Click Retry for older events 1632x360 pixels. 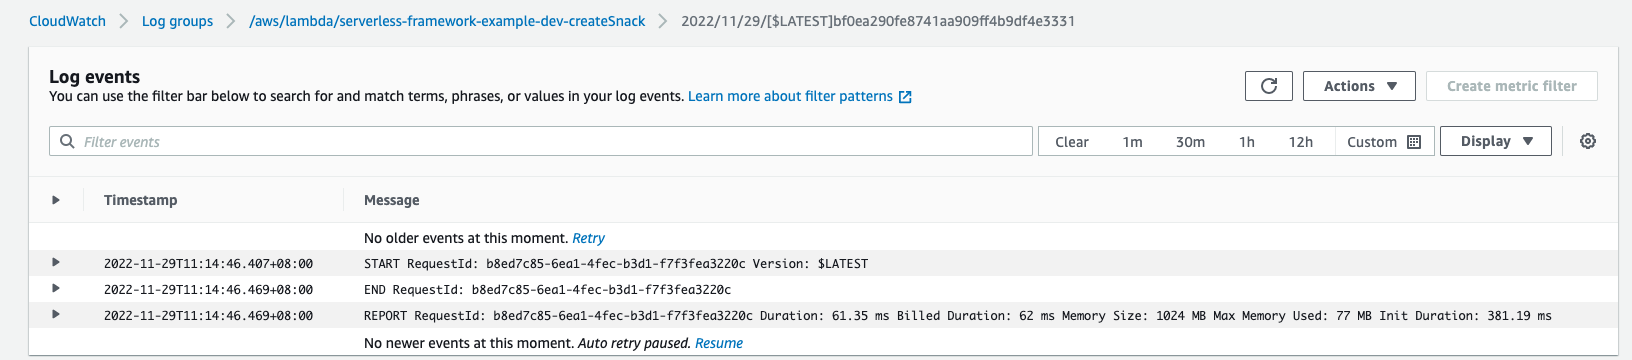pyautogui.click(x=588, y=238)
